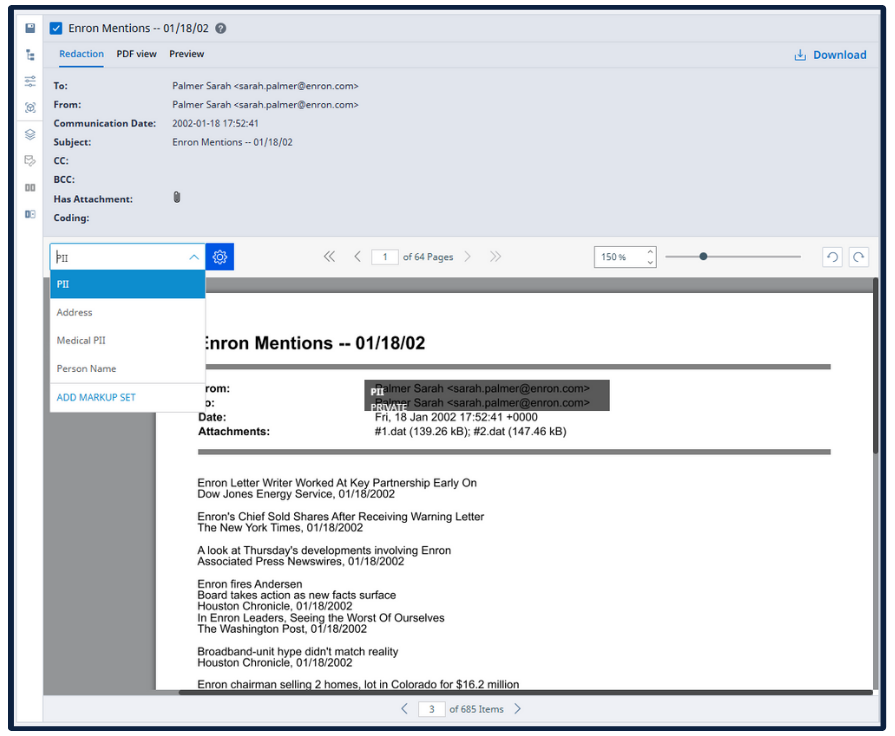Choose Person Name markup set option
The height and width of the screenshot is (736, 895).
86,369
